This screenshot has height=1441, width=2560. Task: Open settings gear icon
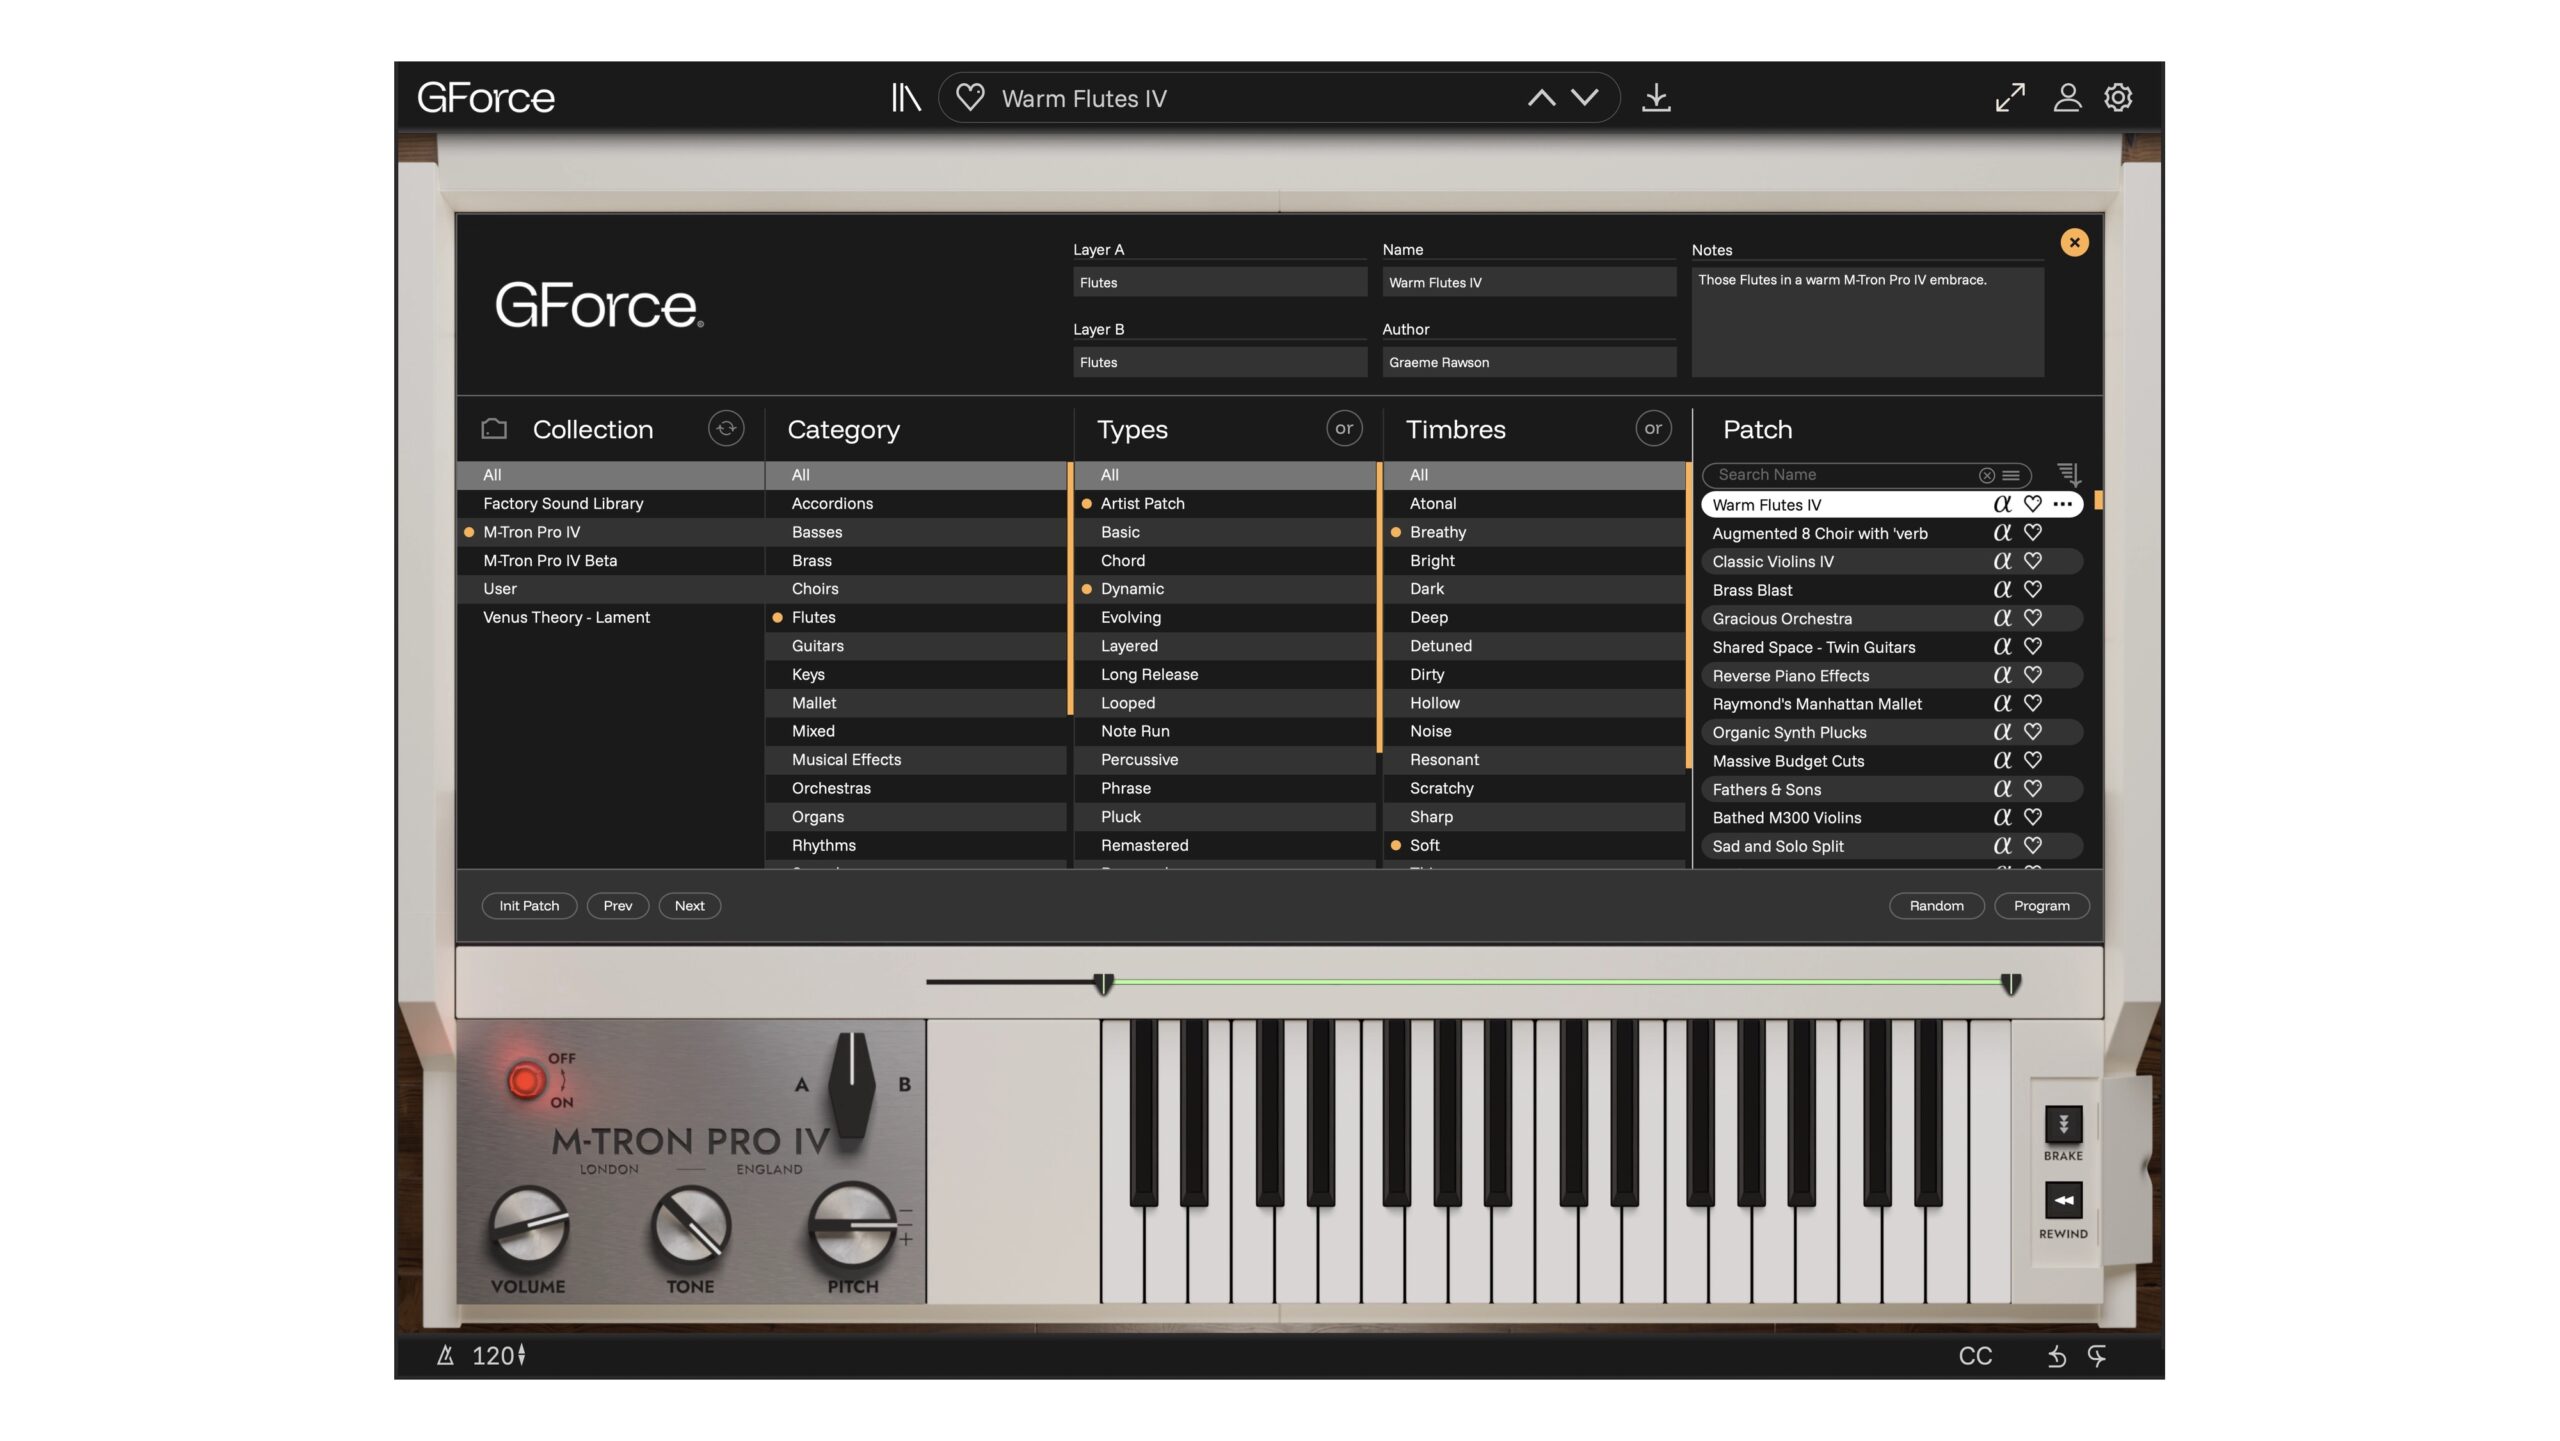coord(2118,98)
